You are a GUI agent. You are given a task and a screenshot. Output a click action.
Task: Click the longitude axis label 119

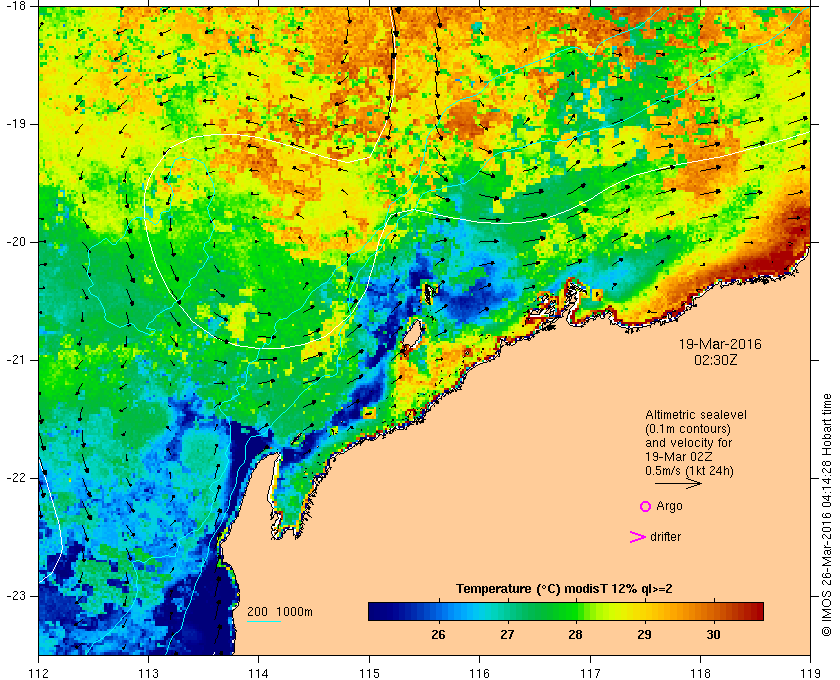tap(811, 673)
